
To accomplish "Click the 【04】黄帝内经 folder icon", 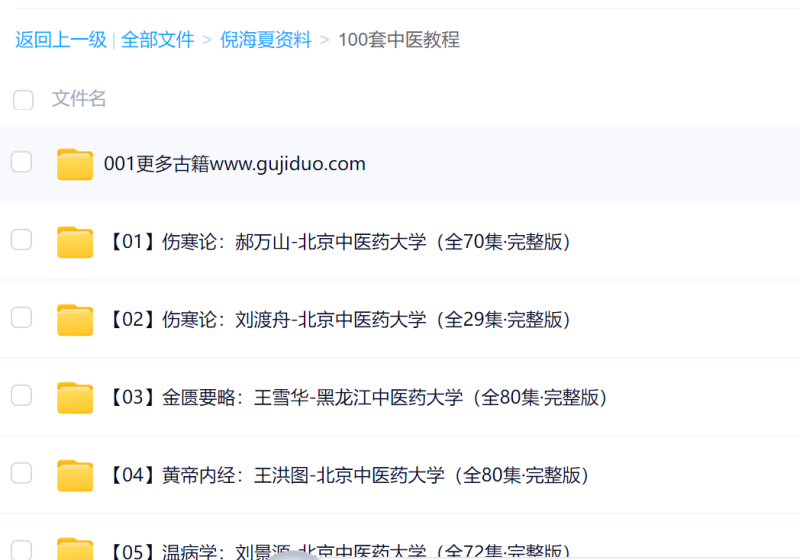I will (x=75, y=475).
